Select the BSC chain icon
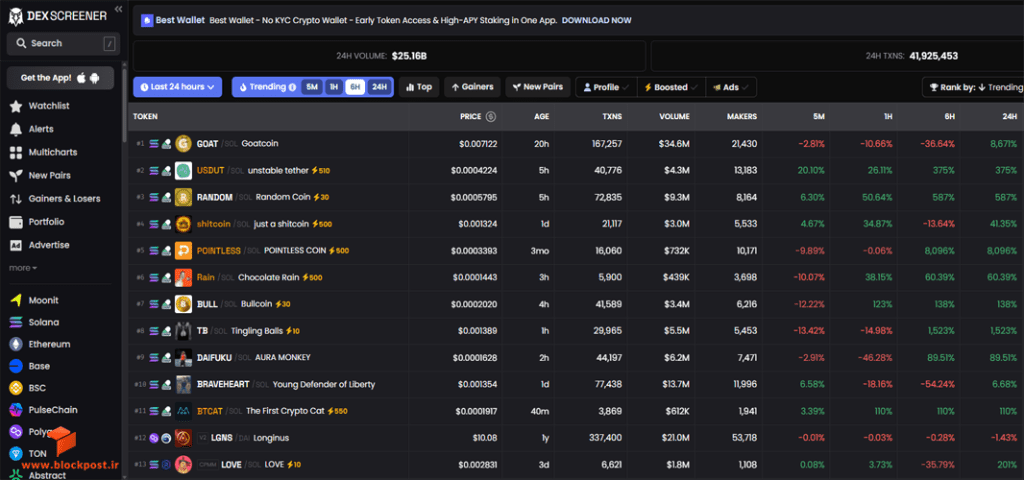The image size is (1024, 480). (16, 388)
